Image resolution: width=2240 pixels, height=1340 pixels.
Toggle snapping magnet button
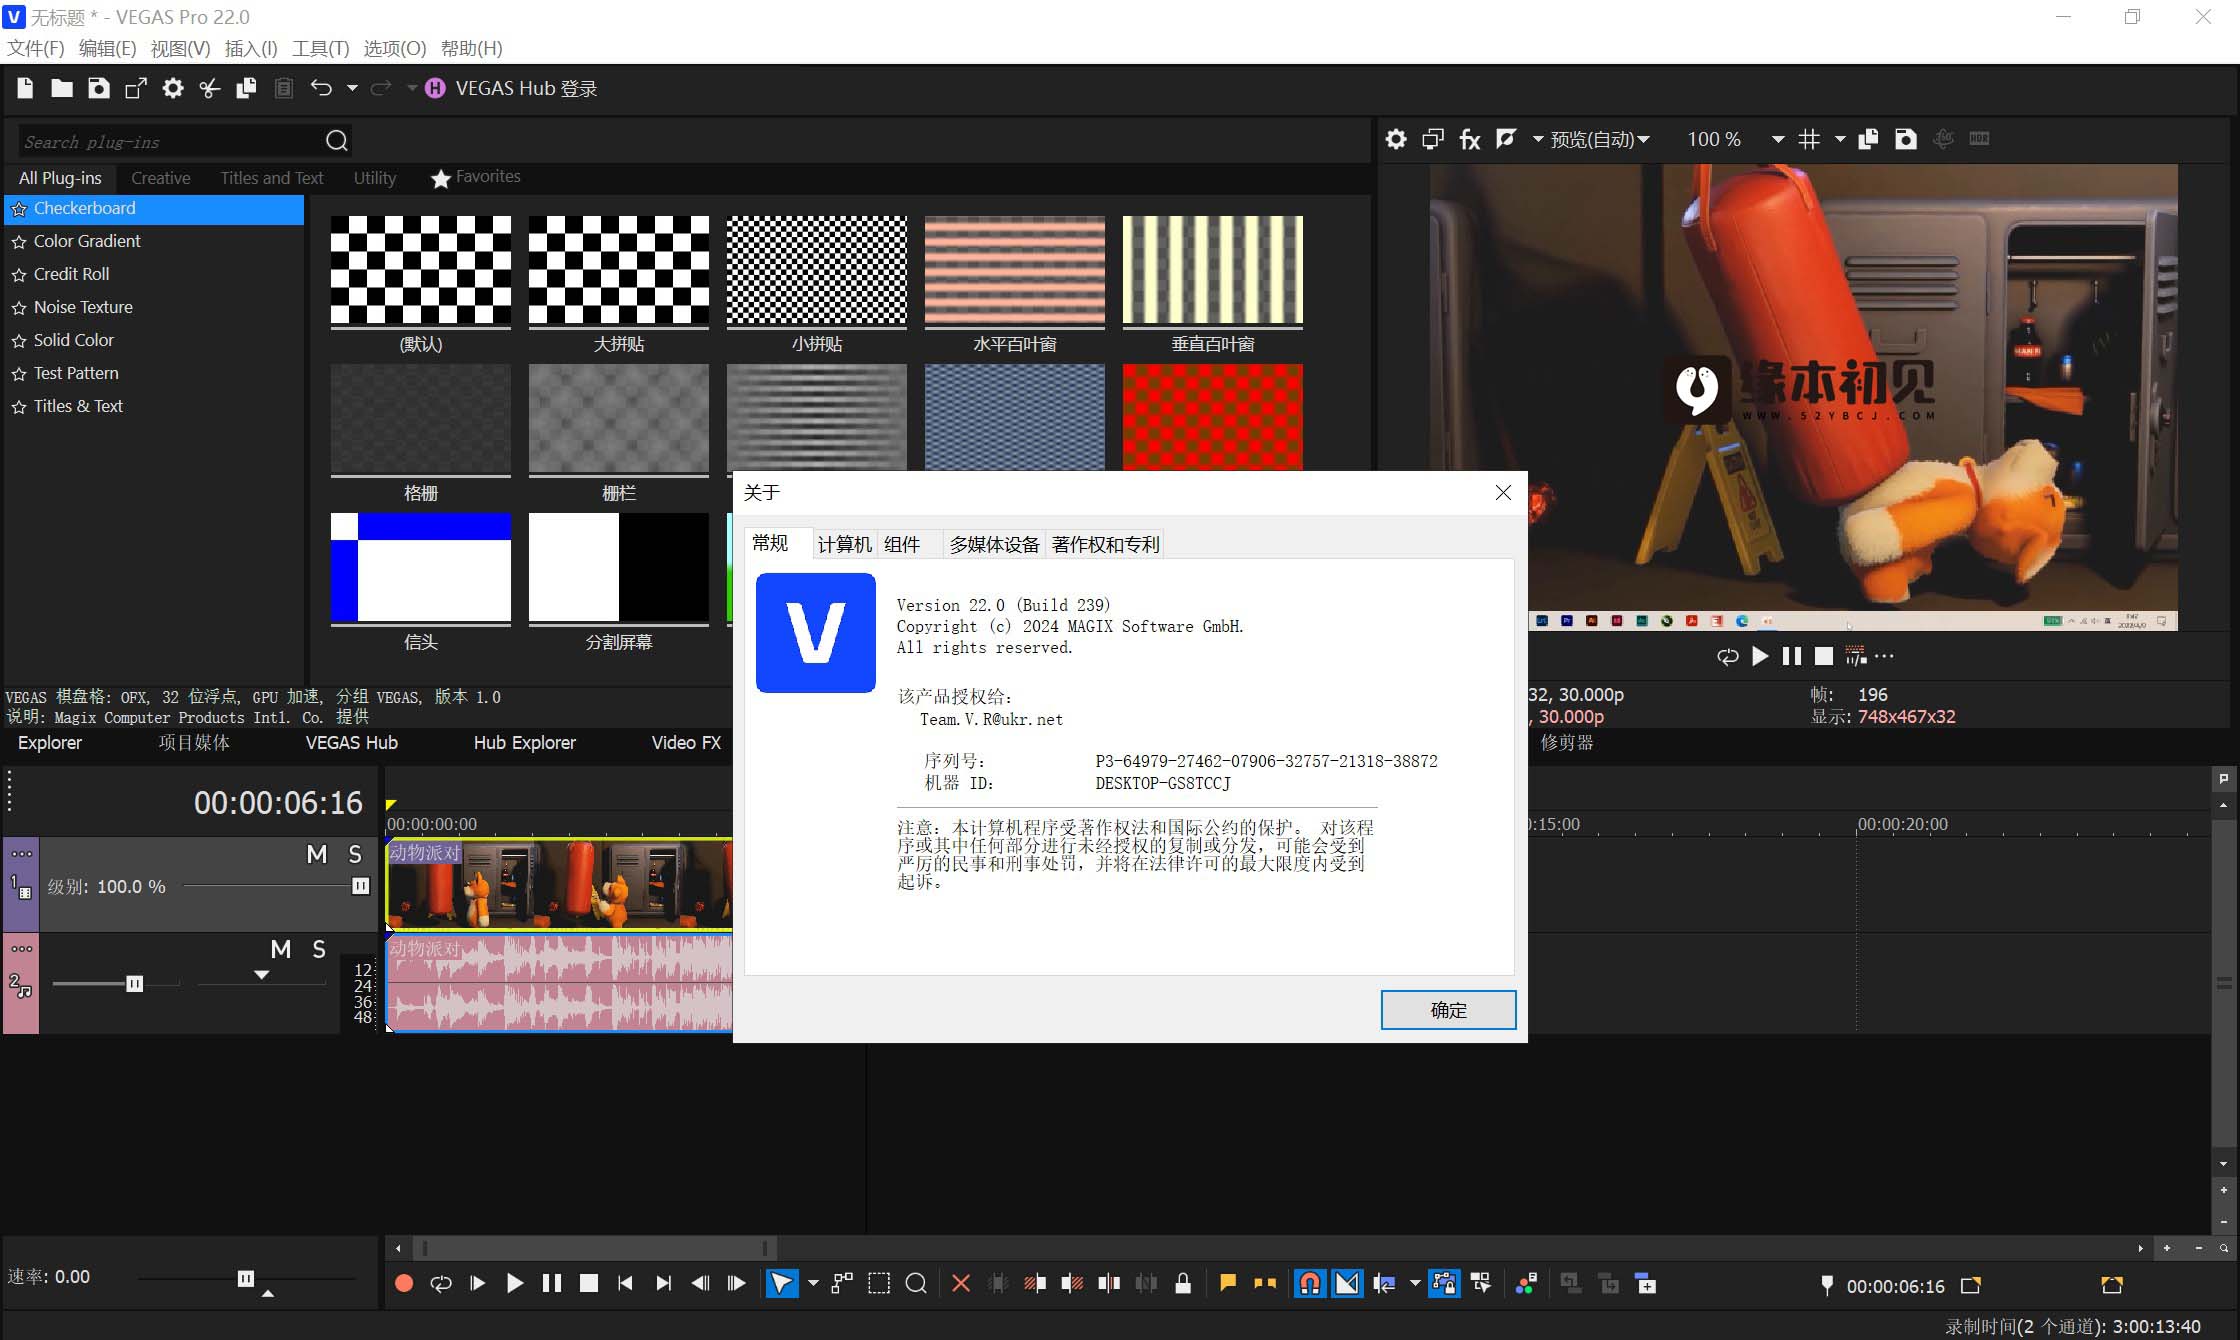pos(1310,1283)
